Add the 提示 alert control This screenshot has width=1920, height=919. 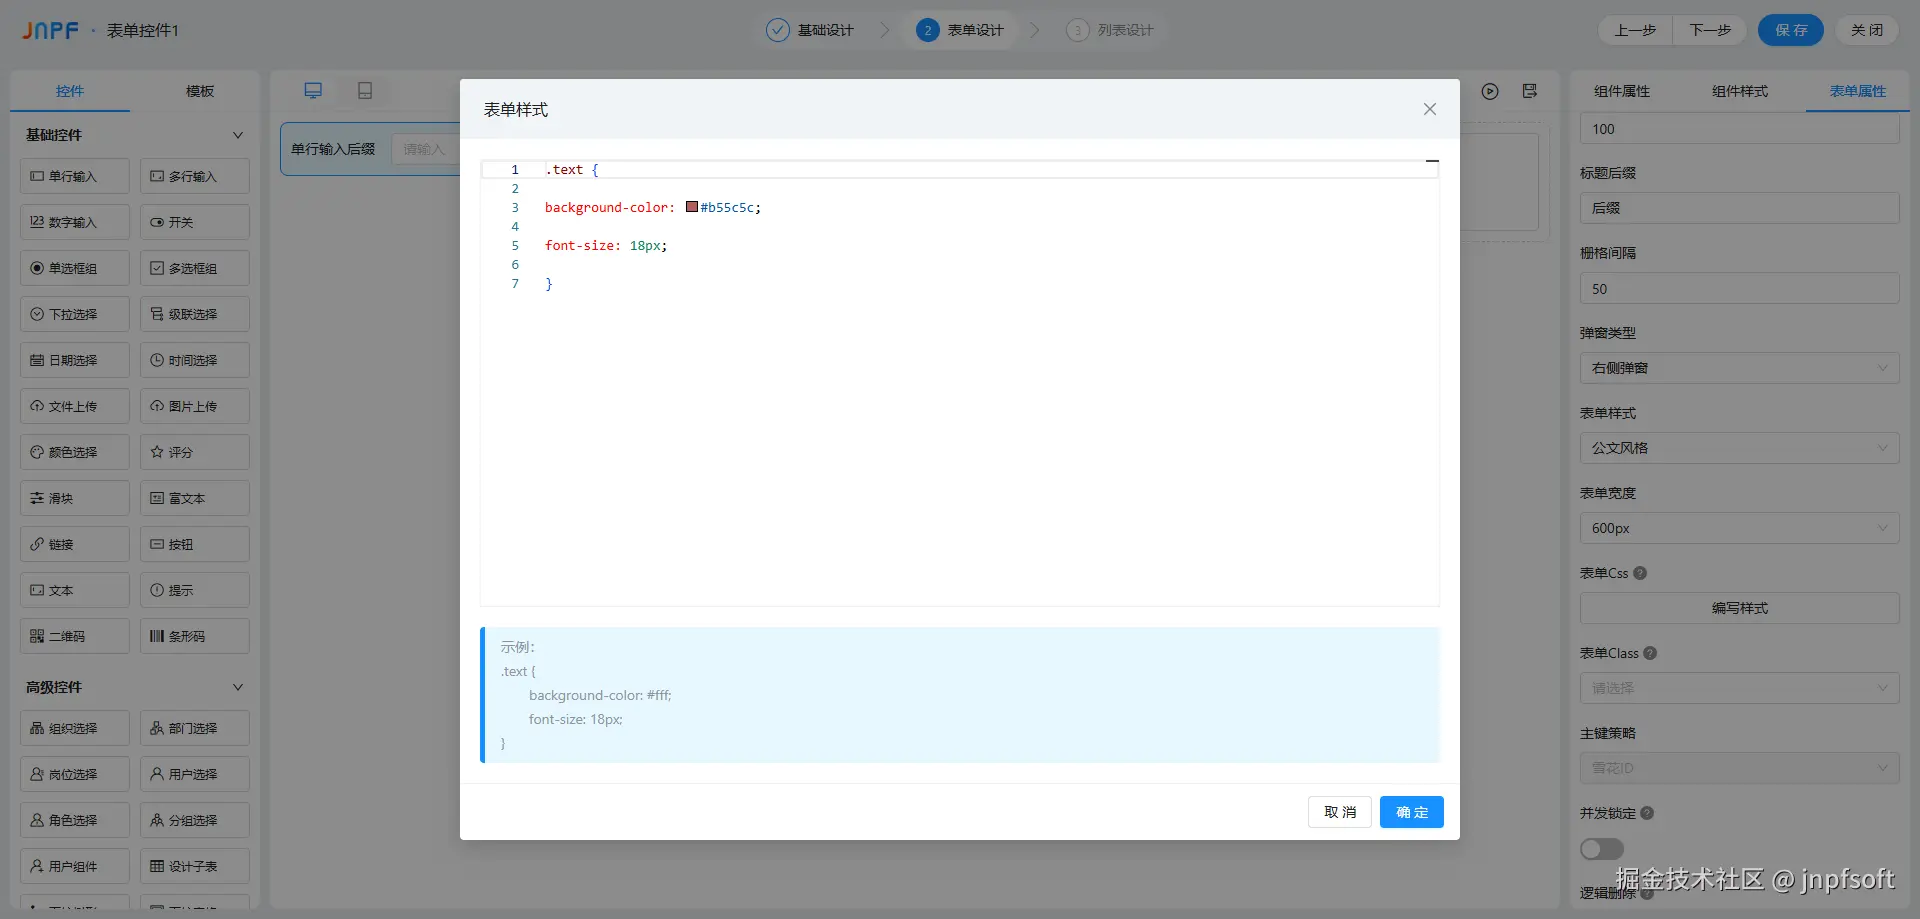(195, 590)
